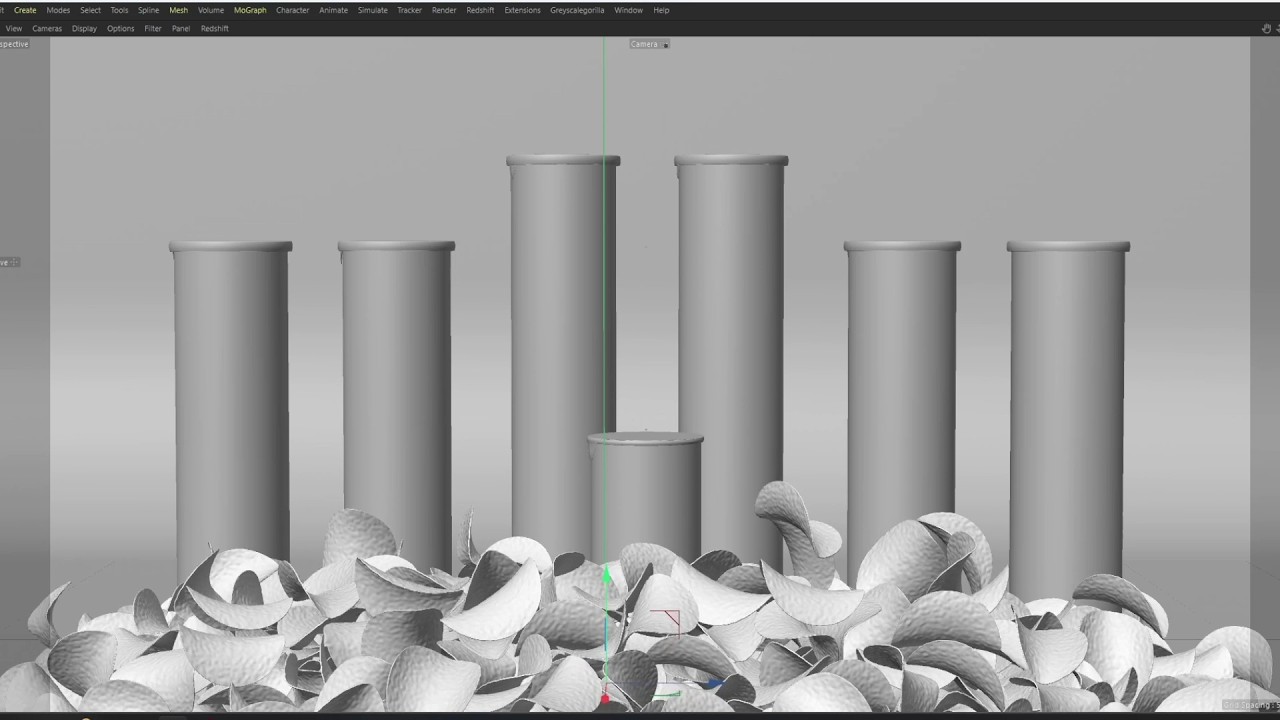Open the viewport Redshift menu

pos(215,29)
